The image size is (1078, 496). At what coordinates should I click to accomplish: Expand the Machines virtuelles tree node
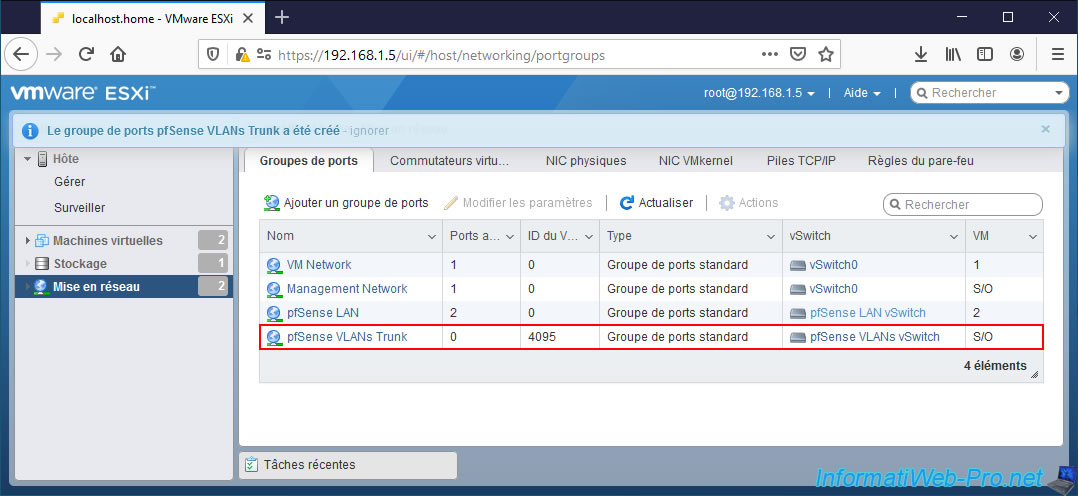28,241
